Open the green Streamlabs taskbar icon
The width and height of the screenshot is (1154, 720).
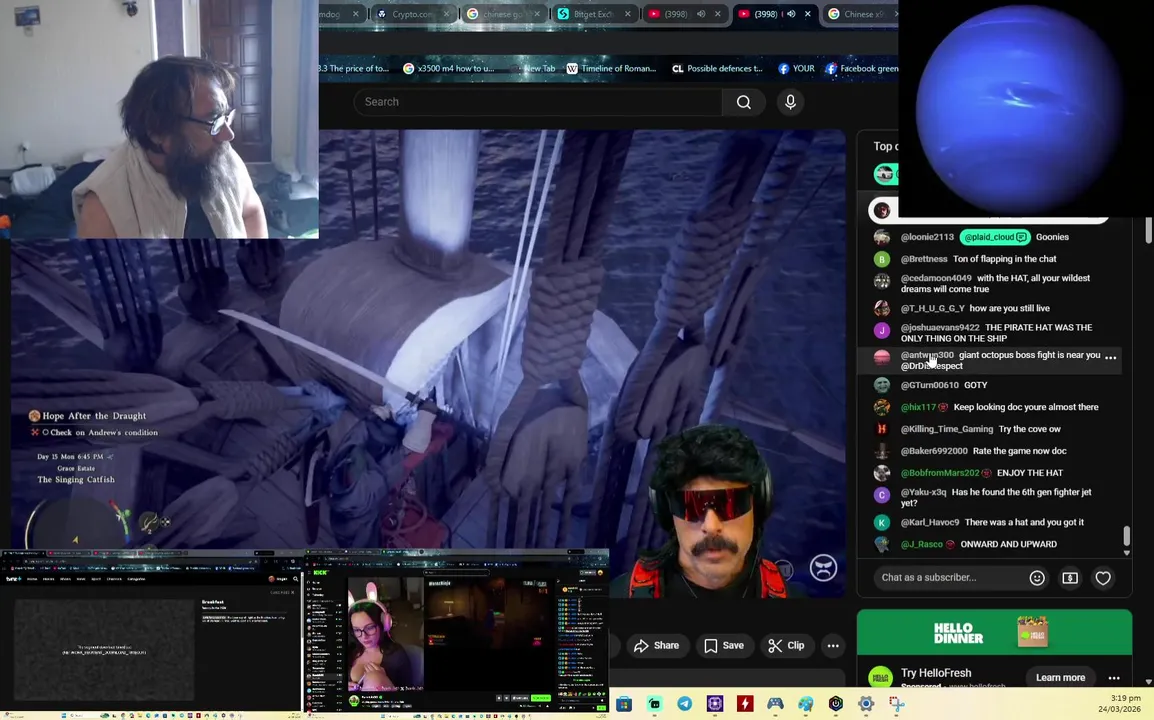[x=654, y=704]
